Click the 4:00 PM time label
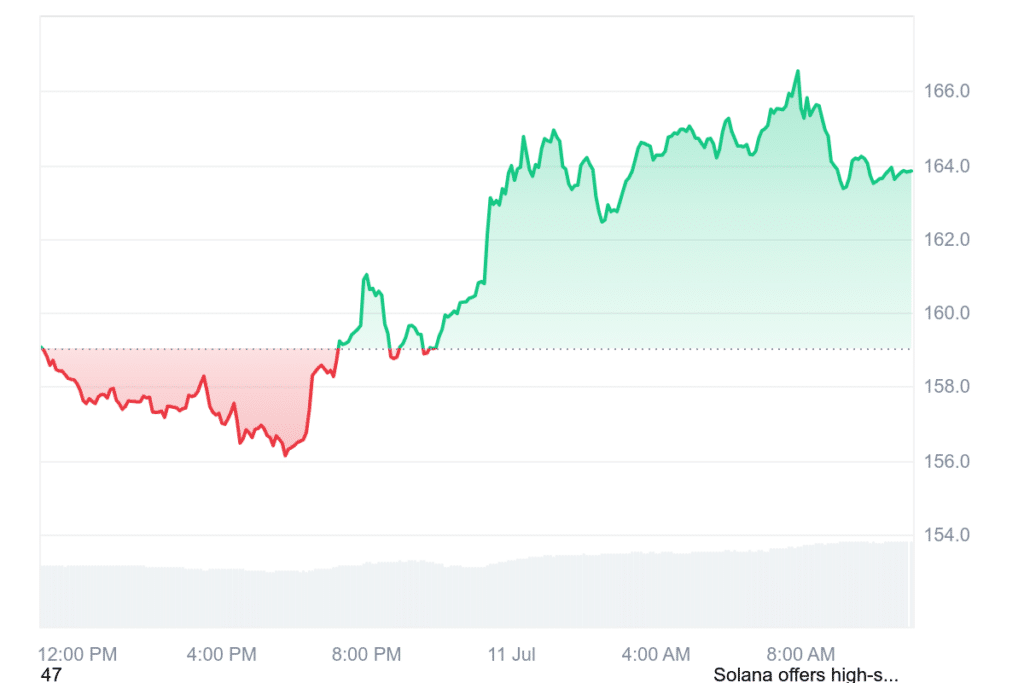This screenshot has width=1024, height=683. pos(221,654)
